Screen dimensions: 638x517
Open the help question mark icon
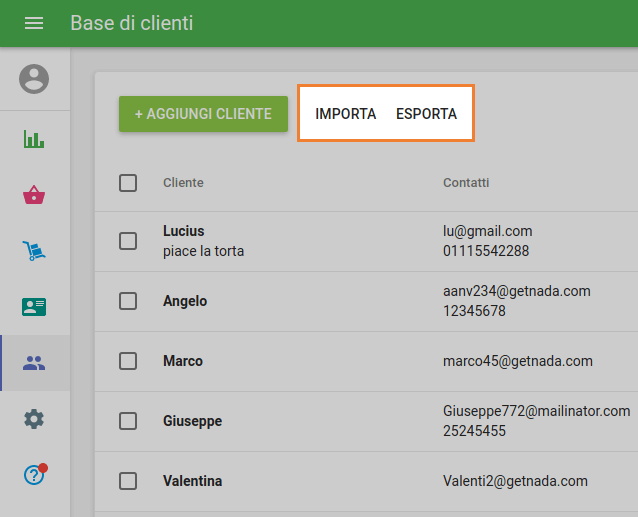[x=34, y=475]
